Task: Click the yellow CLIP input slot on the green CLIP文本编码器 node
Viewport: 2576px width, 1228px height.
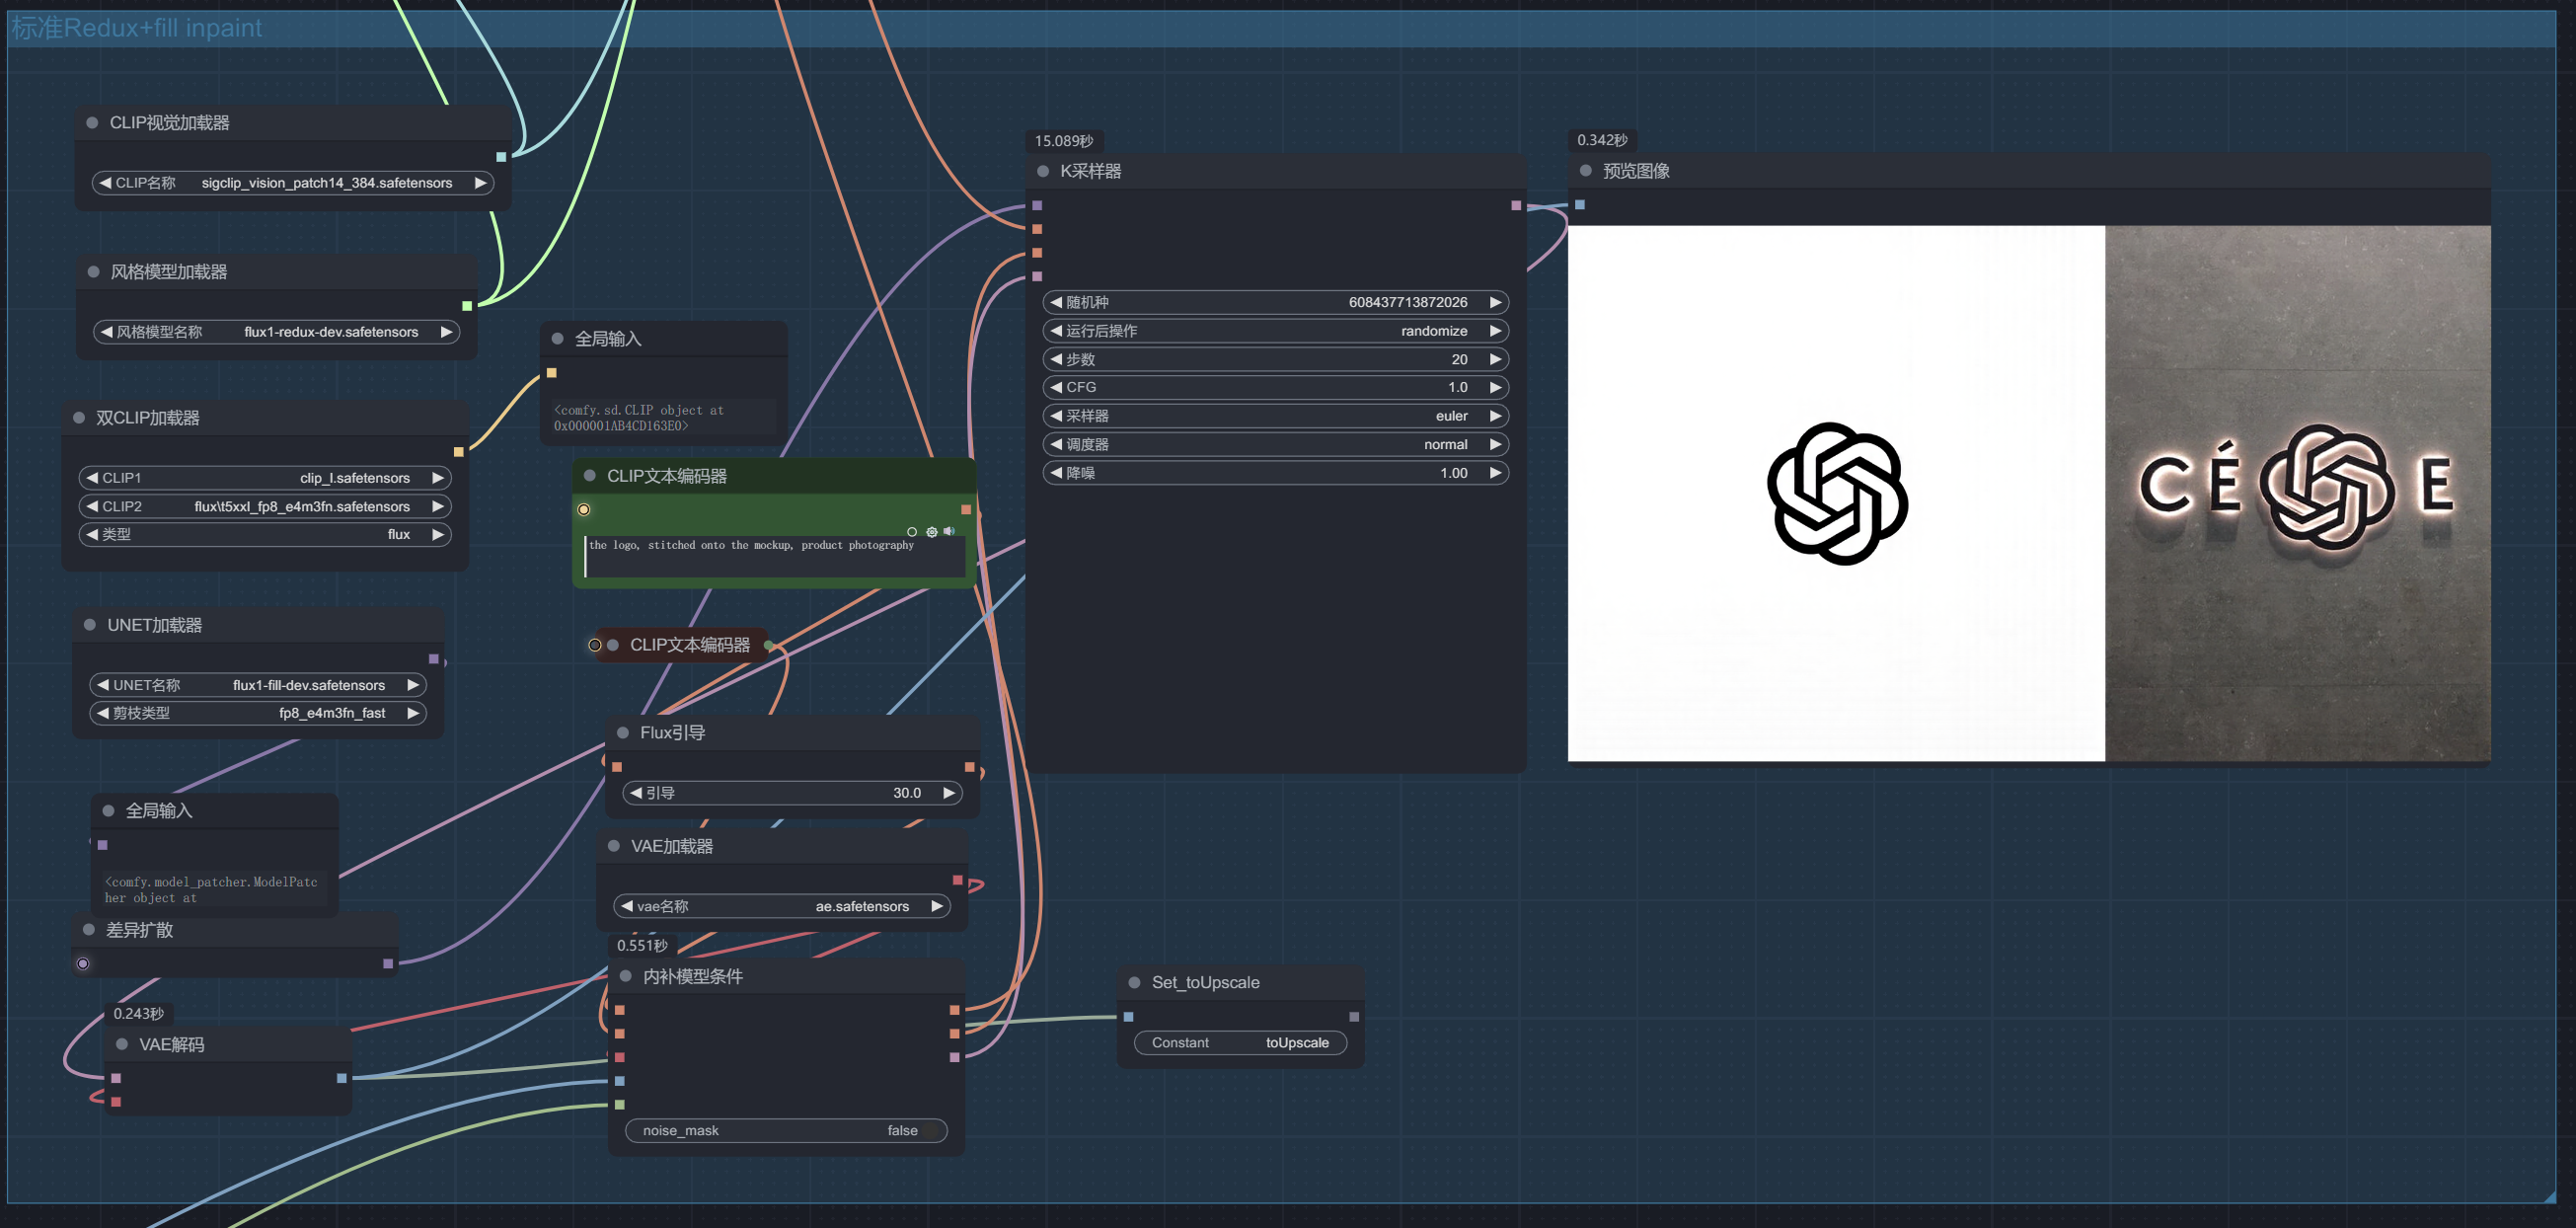Action: [x=584, y=510]
